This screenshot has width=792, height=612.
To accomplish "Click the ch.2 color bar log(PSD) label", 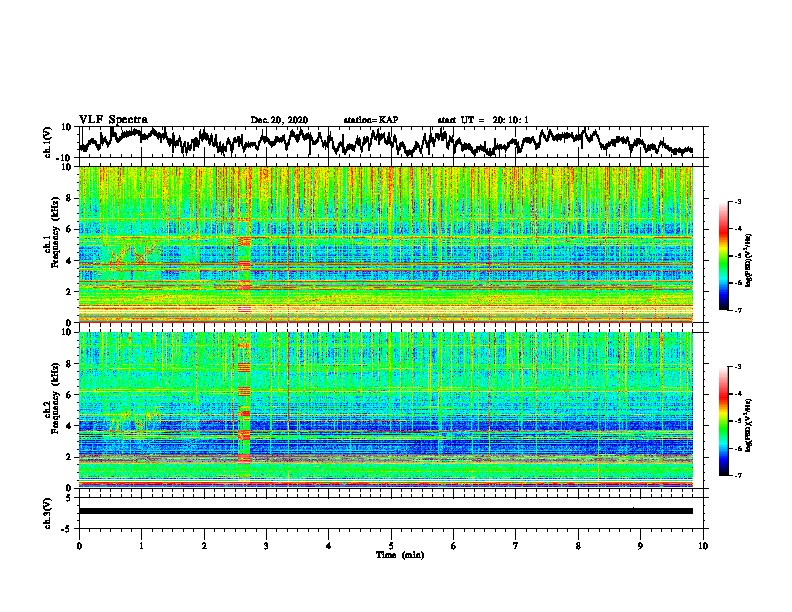I will (749, 423).
